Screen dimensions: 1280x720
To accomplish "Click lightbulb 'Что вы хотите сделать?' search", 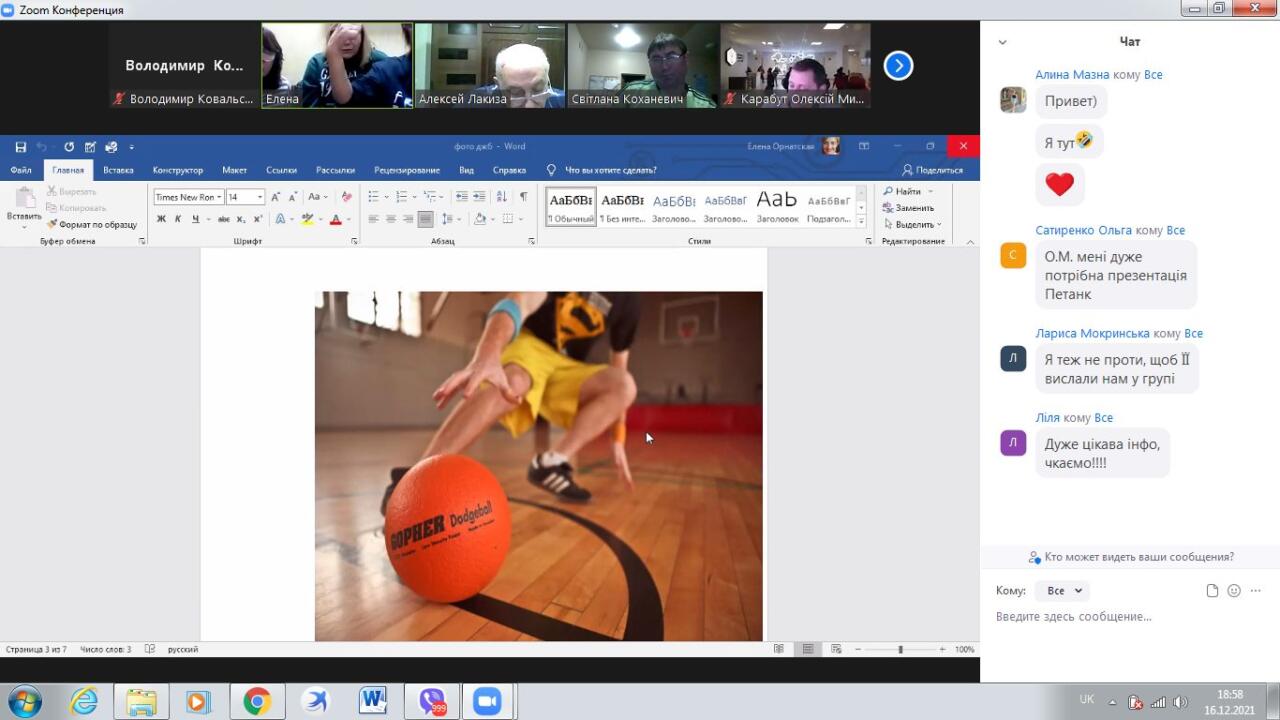I will 601,170.
